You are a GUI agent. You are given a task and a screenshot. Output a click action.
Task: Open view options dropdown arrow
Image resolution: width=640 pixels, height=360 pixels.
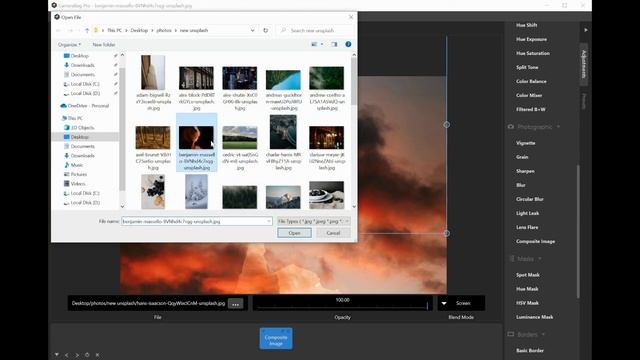[322, 44]
